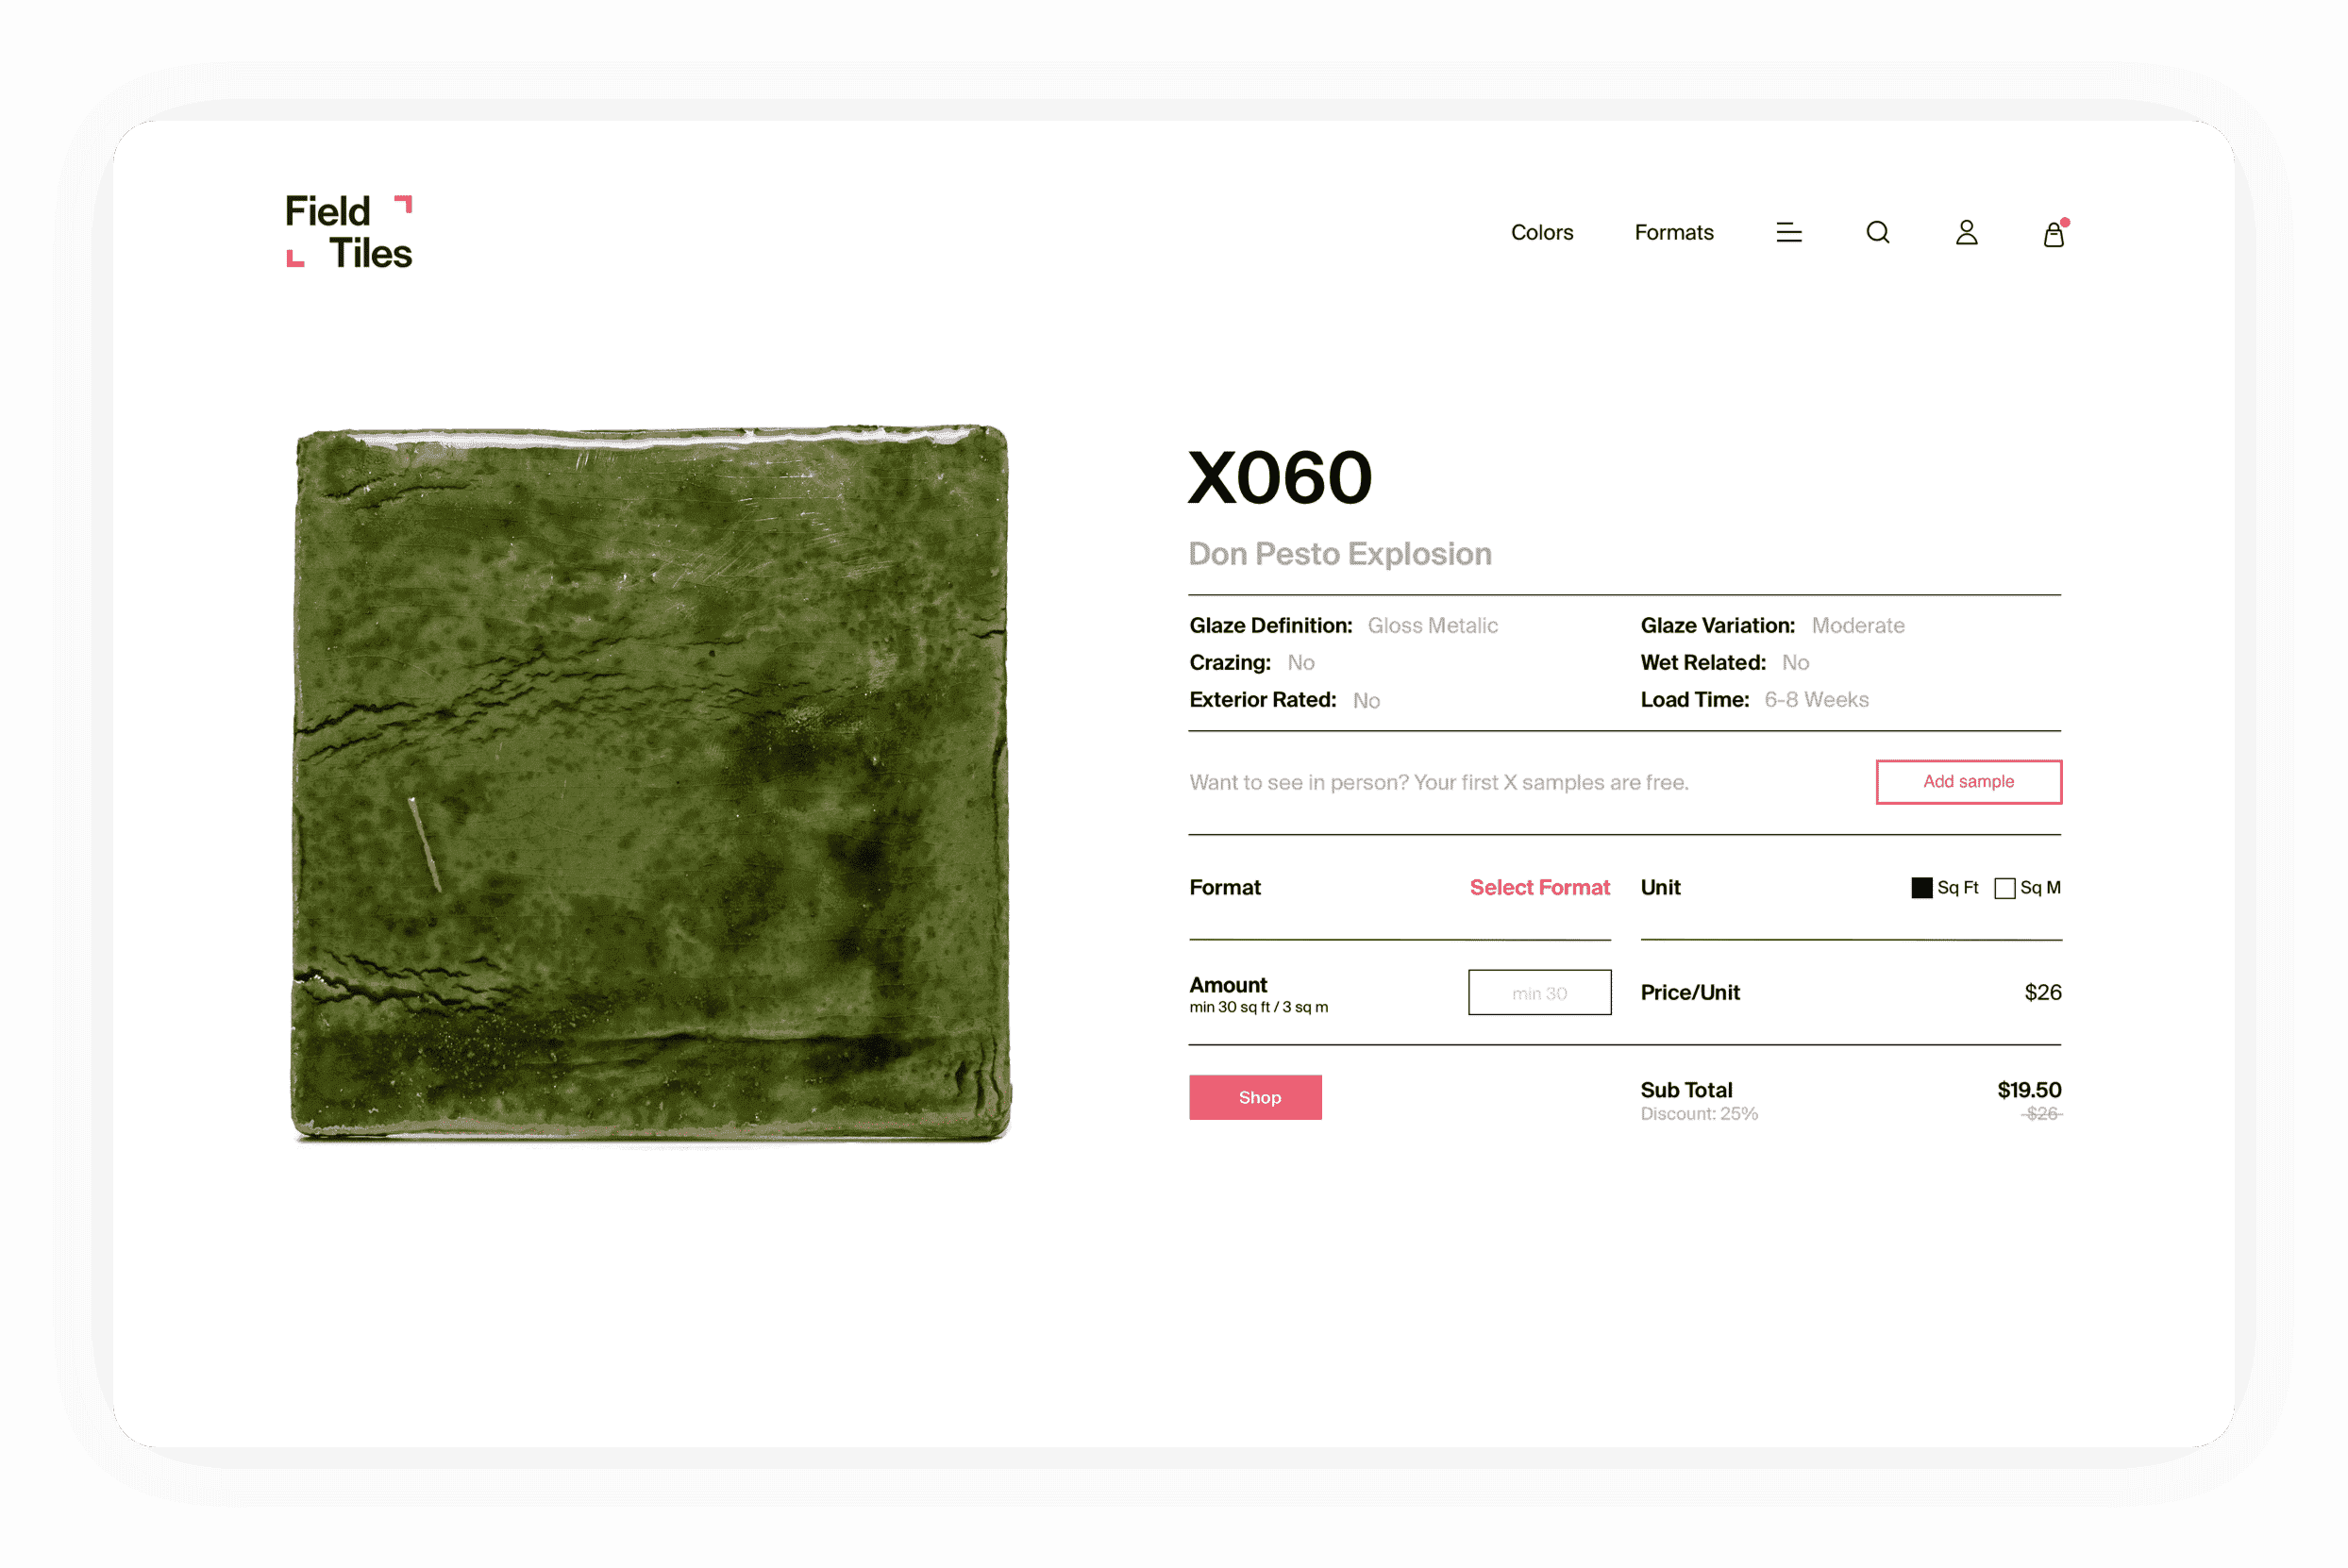Click the Don Pesto Explosion subtitle
This screenshot has width=2348, height=1568.
coord(1339,553)
